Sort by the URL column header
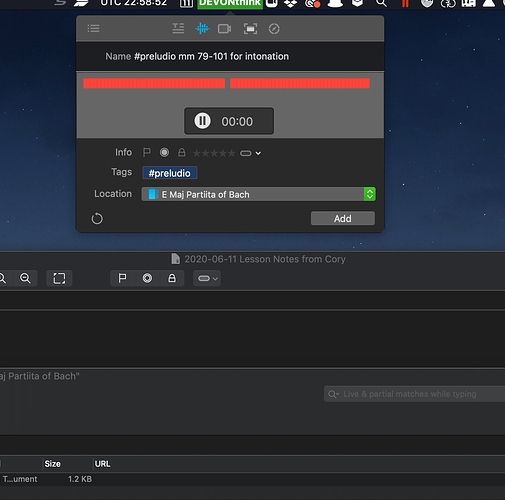505x500 pixels. coord(102,464)
